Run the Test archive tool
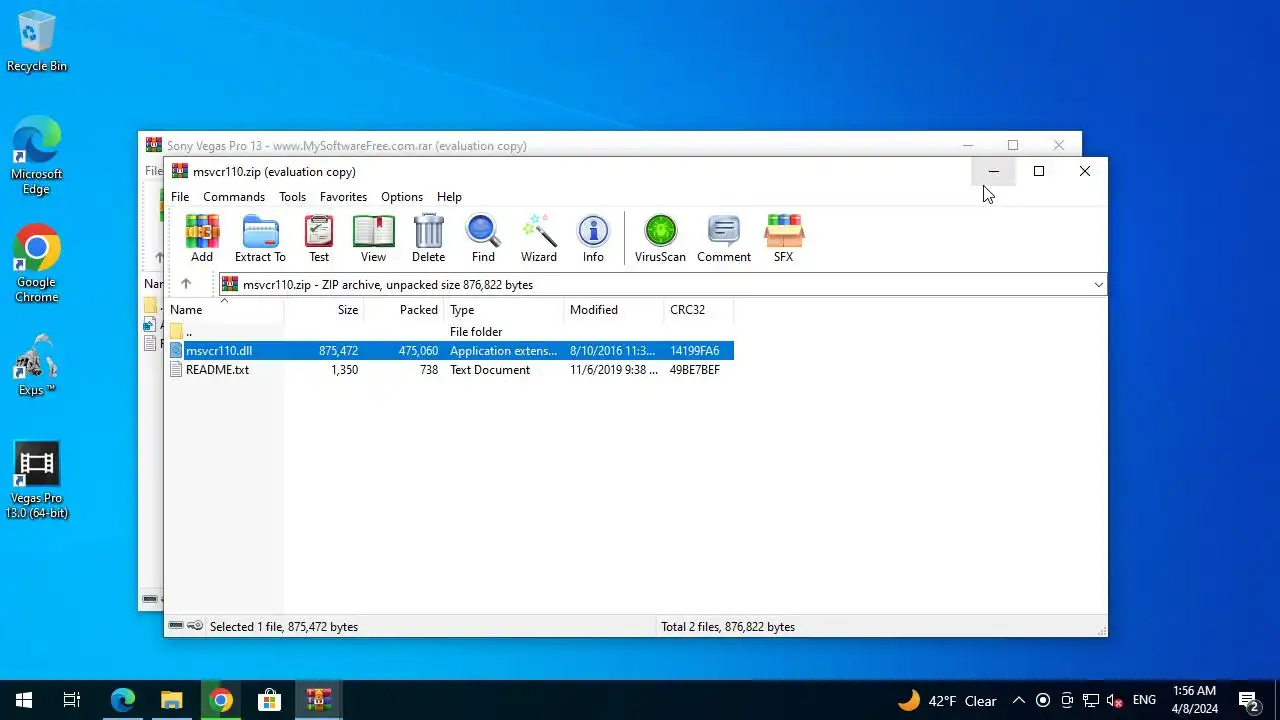The image size is (1280, 720). click(x=319, y=239)
